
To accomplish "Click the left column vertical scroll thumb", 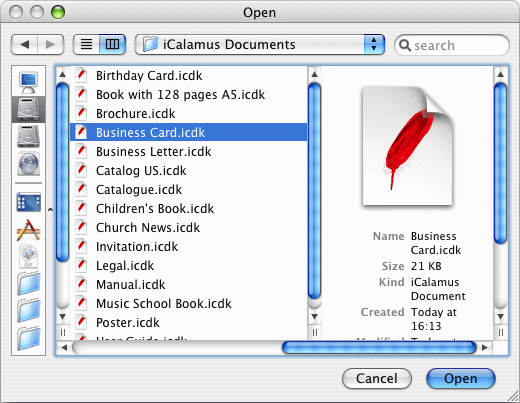I will pyautogui.click(x=62, y=172).
